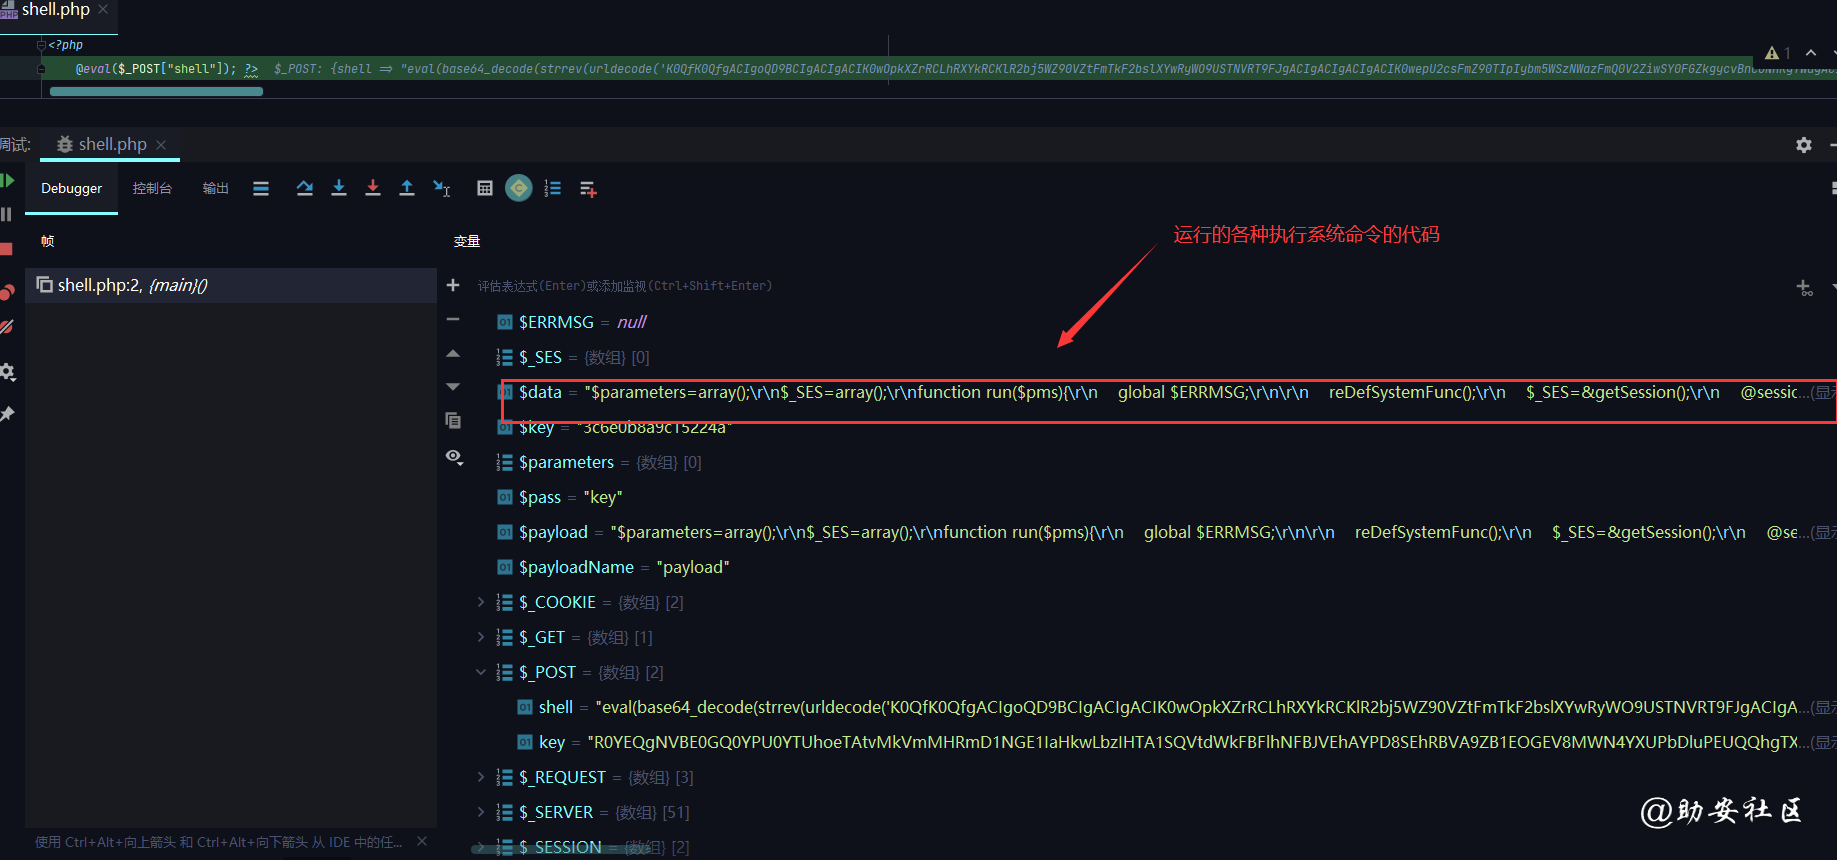Go to the previous highlighted problem arrow
The height and width of the screenshot is (860, 1837).
click(1811, 53)
